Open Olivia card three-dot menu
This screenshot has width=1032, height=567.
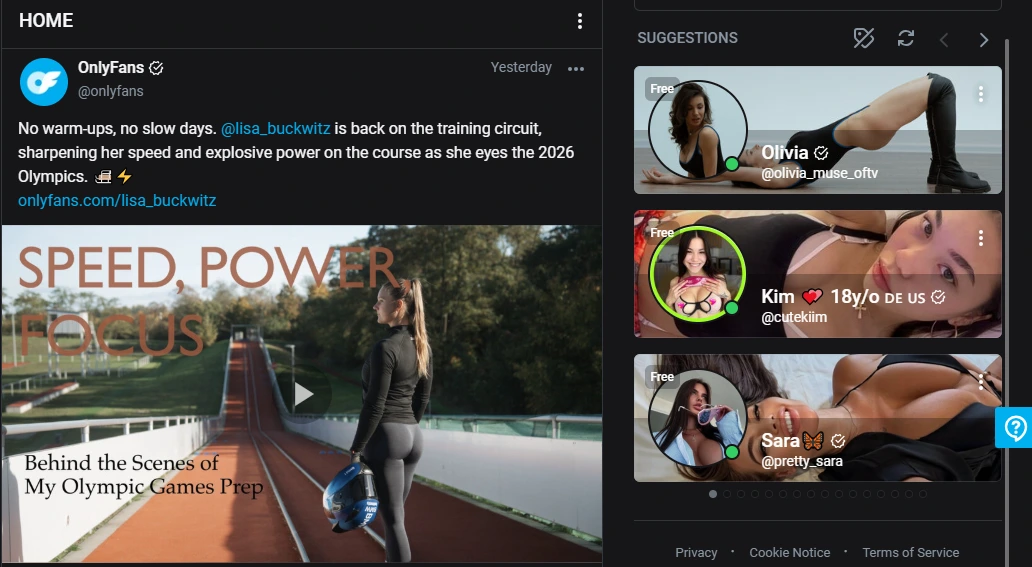point(981,94)
